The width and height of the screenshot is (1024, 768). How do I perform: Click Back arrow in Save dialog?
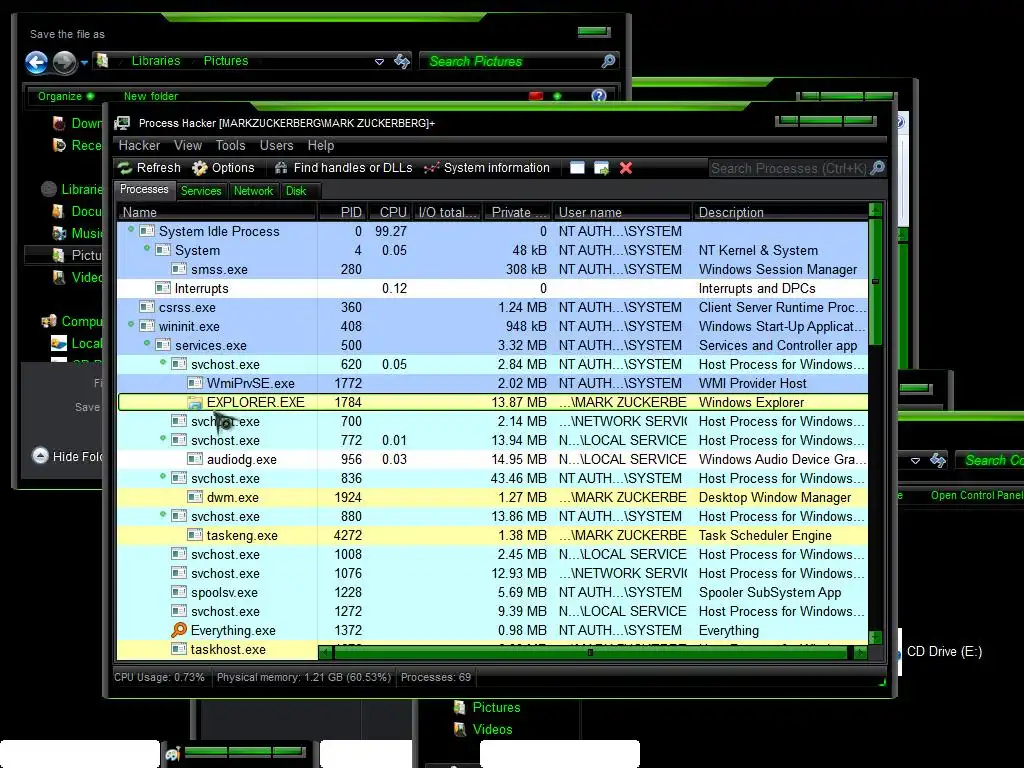[37, 63]
